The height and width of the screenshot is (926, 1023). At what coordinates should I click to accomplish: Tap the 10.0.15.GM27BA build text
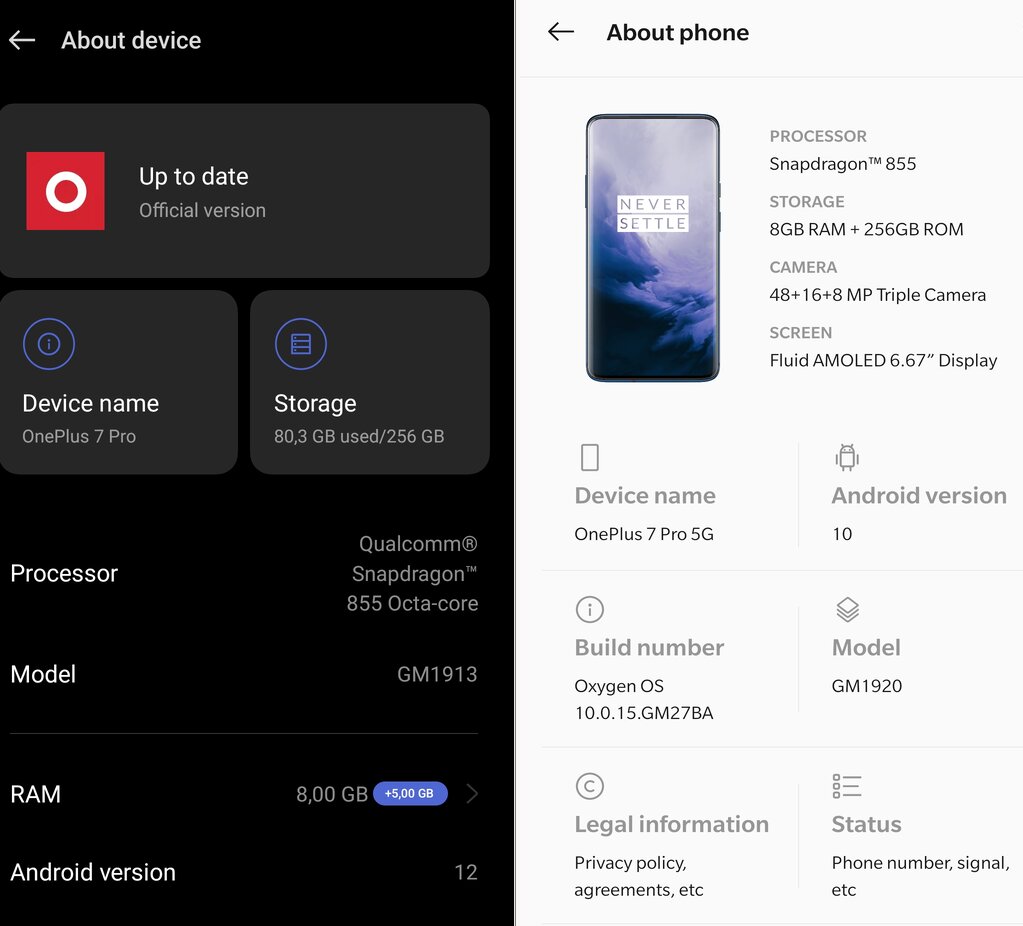click(x=644, y=713)
